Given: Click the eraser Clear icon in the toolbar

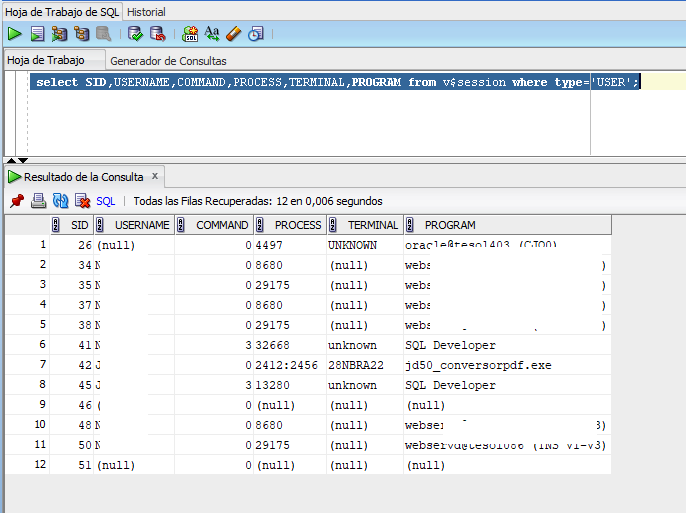Looking at the screenshot, I should (x=234, y=34).
